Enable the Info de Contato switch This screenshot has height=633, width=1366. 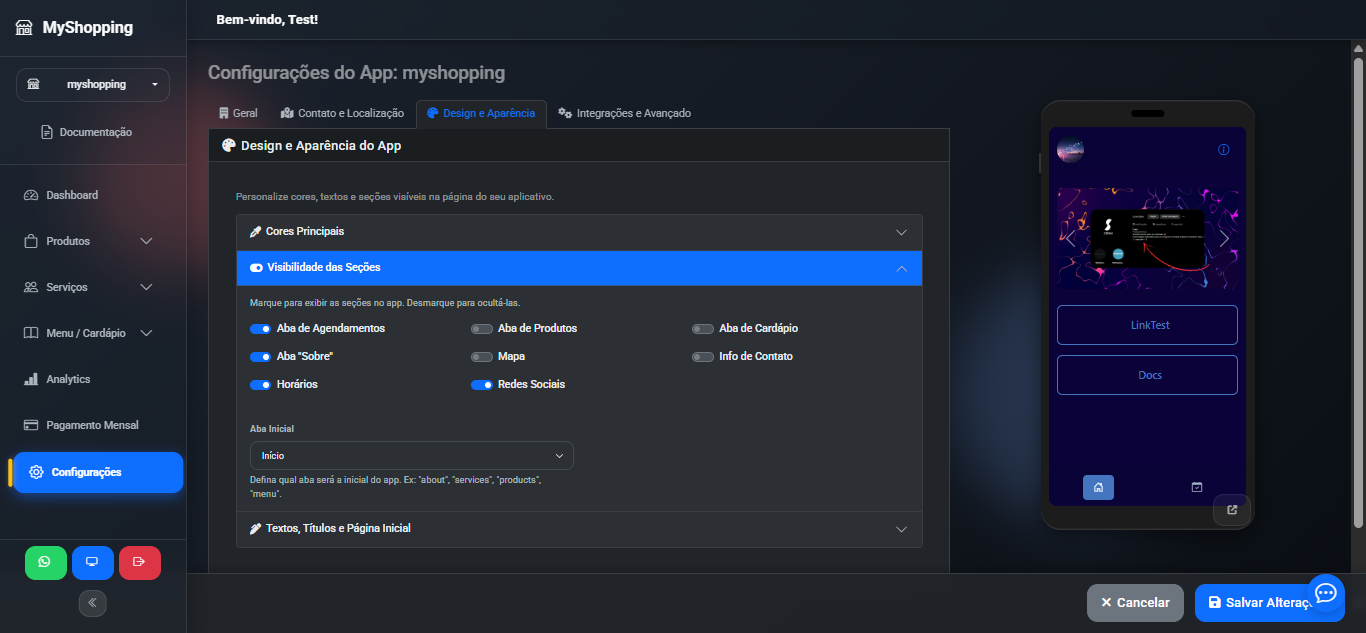tap(702, 356)
